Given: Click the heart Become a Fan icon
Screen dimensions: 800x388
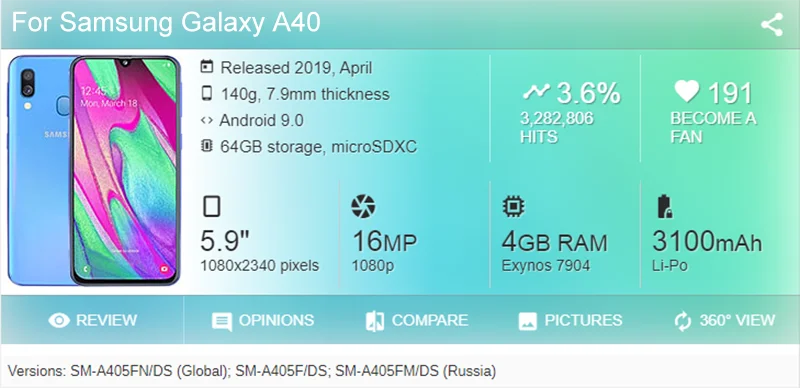Looking at the screenshot, I should coord(686,92).
